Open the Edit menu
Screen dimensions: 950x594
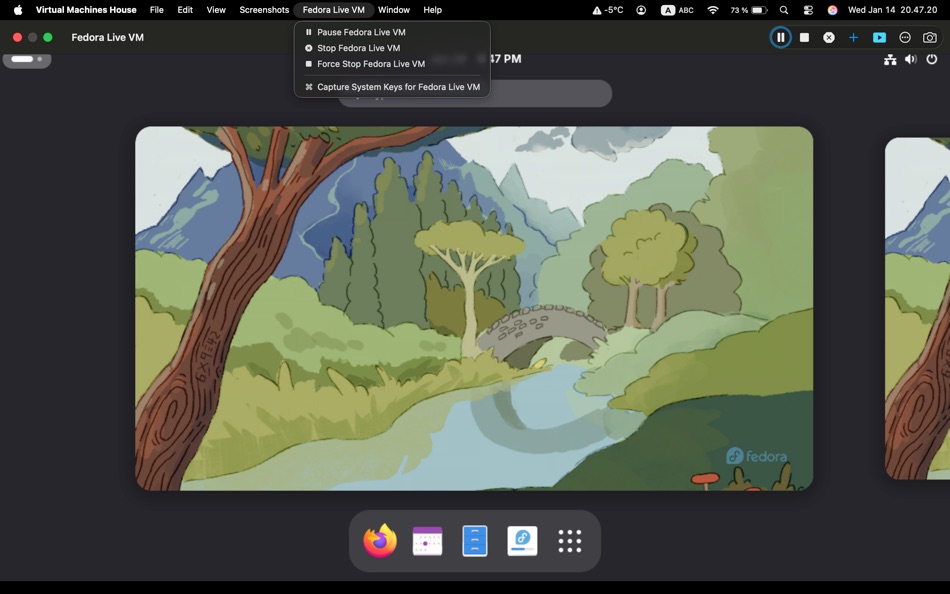[x=185, y=10]
